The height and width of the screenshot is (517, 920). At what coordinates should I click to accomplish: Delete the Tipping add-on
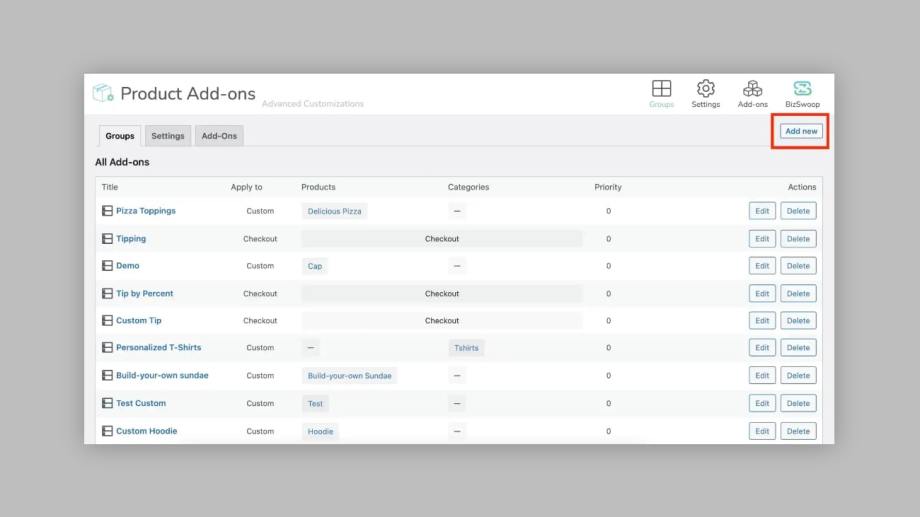click(798, 239)
